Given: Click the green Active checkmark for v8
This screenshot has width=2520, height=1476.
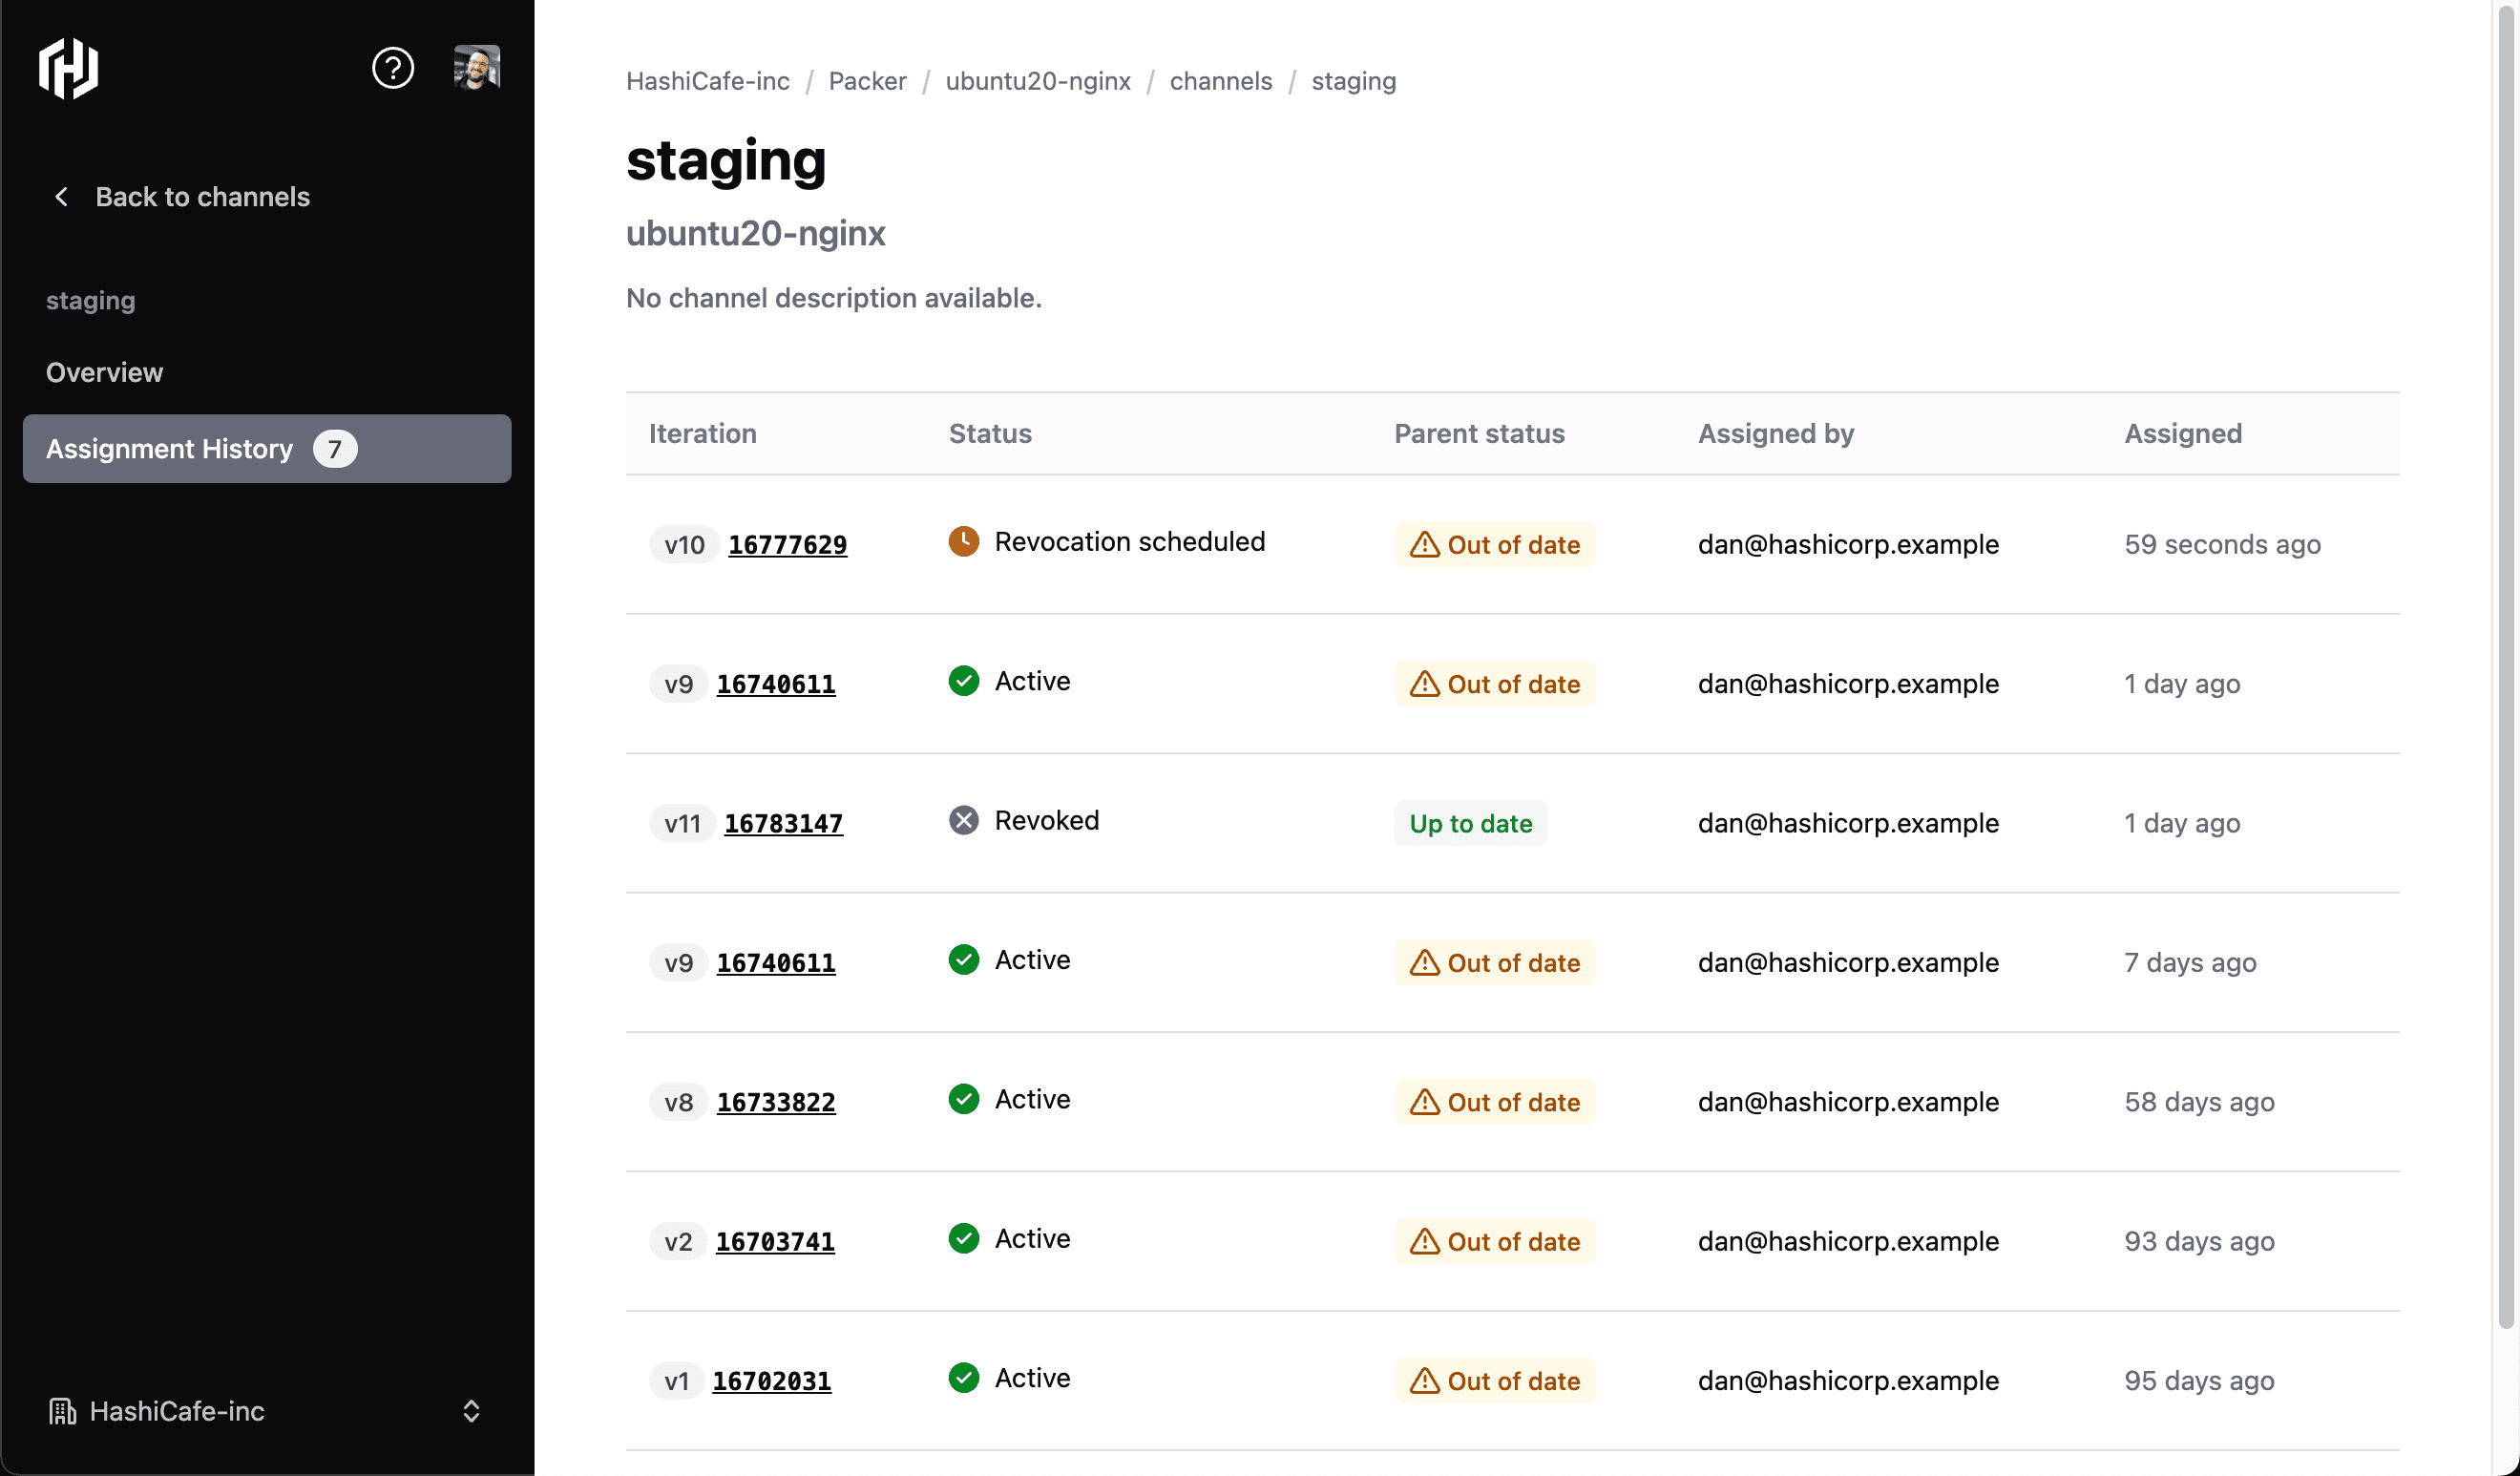Looking at the screenshot, I should tap(963, 1099).
